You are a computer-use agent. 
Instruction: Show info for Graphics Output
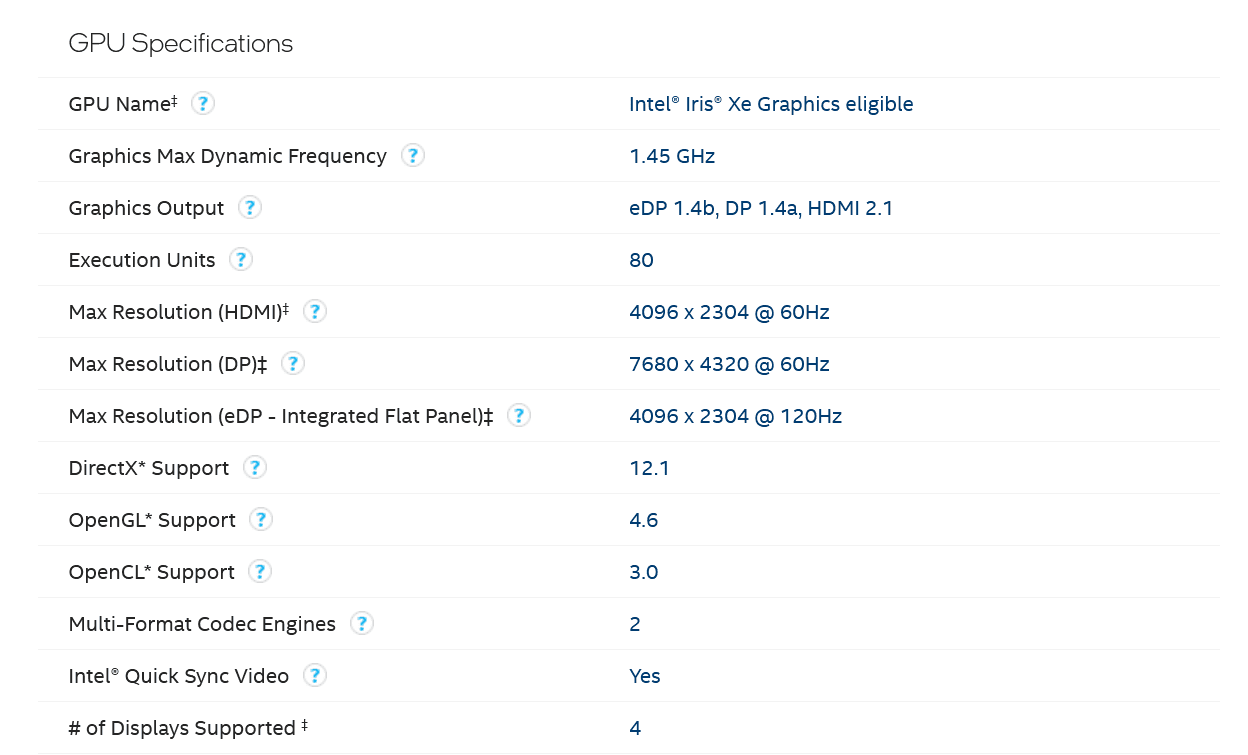(x=250, y=208)
